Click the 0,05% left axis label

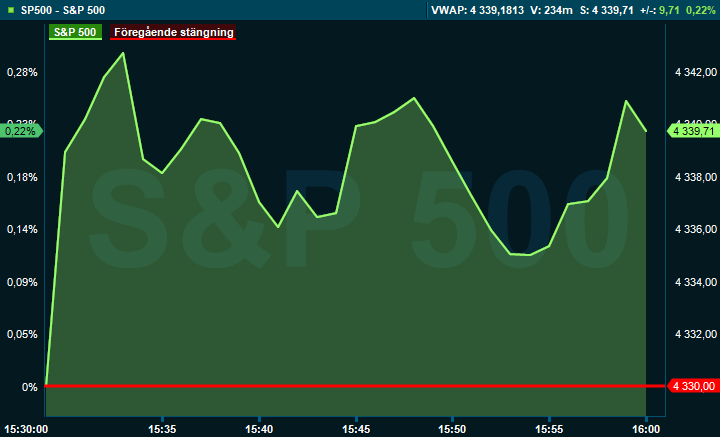[22, 334]
